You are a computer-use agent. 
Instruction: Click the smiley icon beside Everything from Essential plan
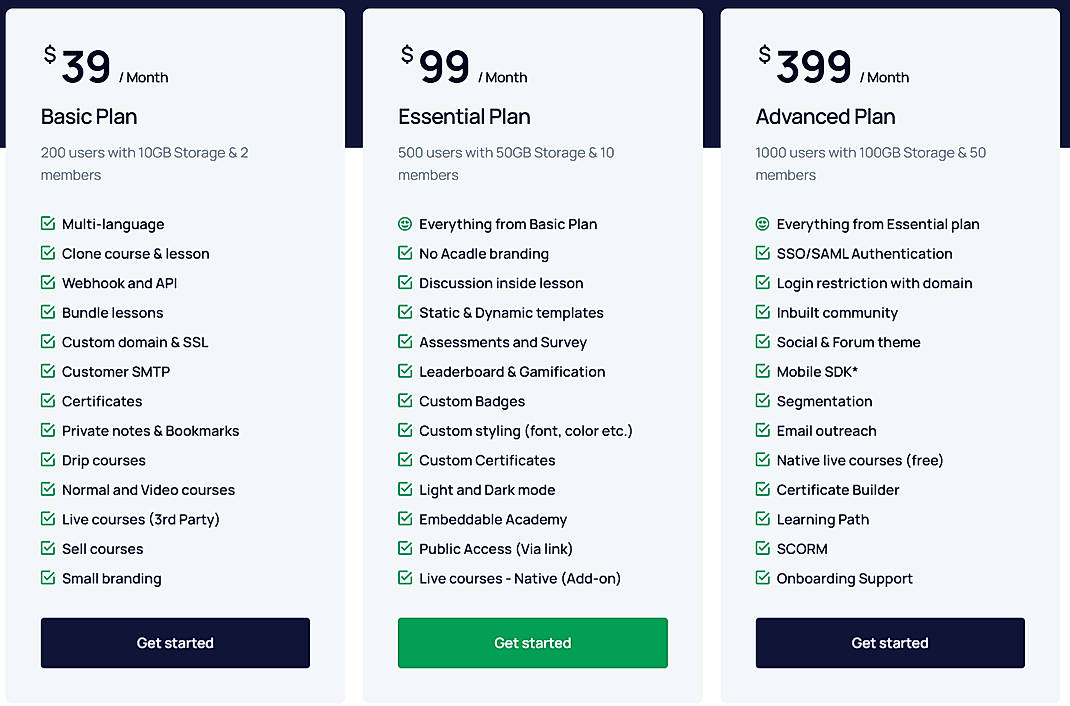(x=762, y=224)
